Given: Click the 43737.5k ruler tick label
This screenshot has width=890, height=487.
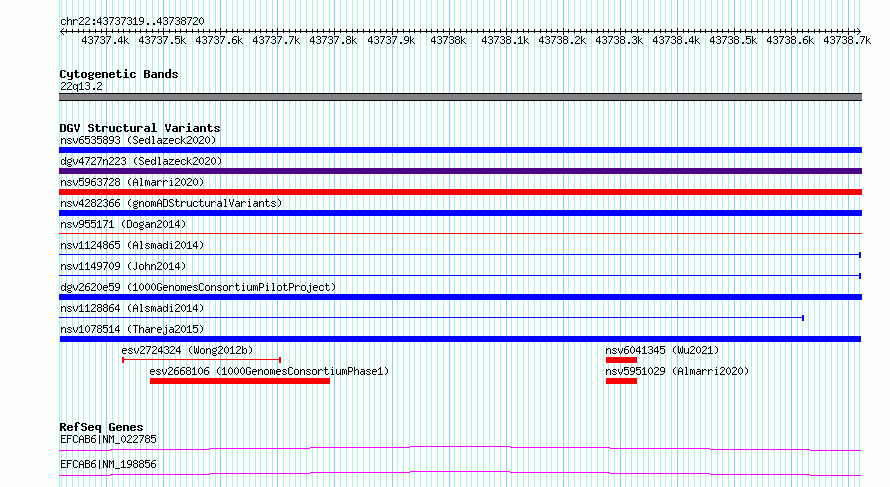Looking at the screenshot, I should pos(162,40).
